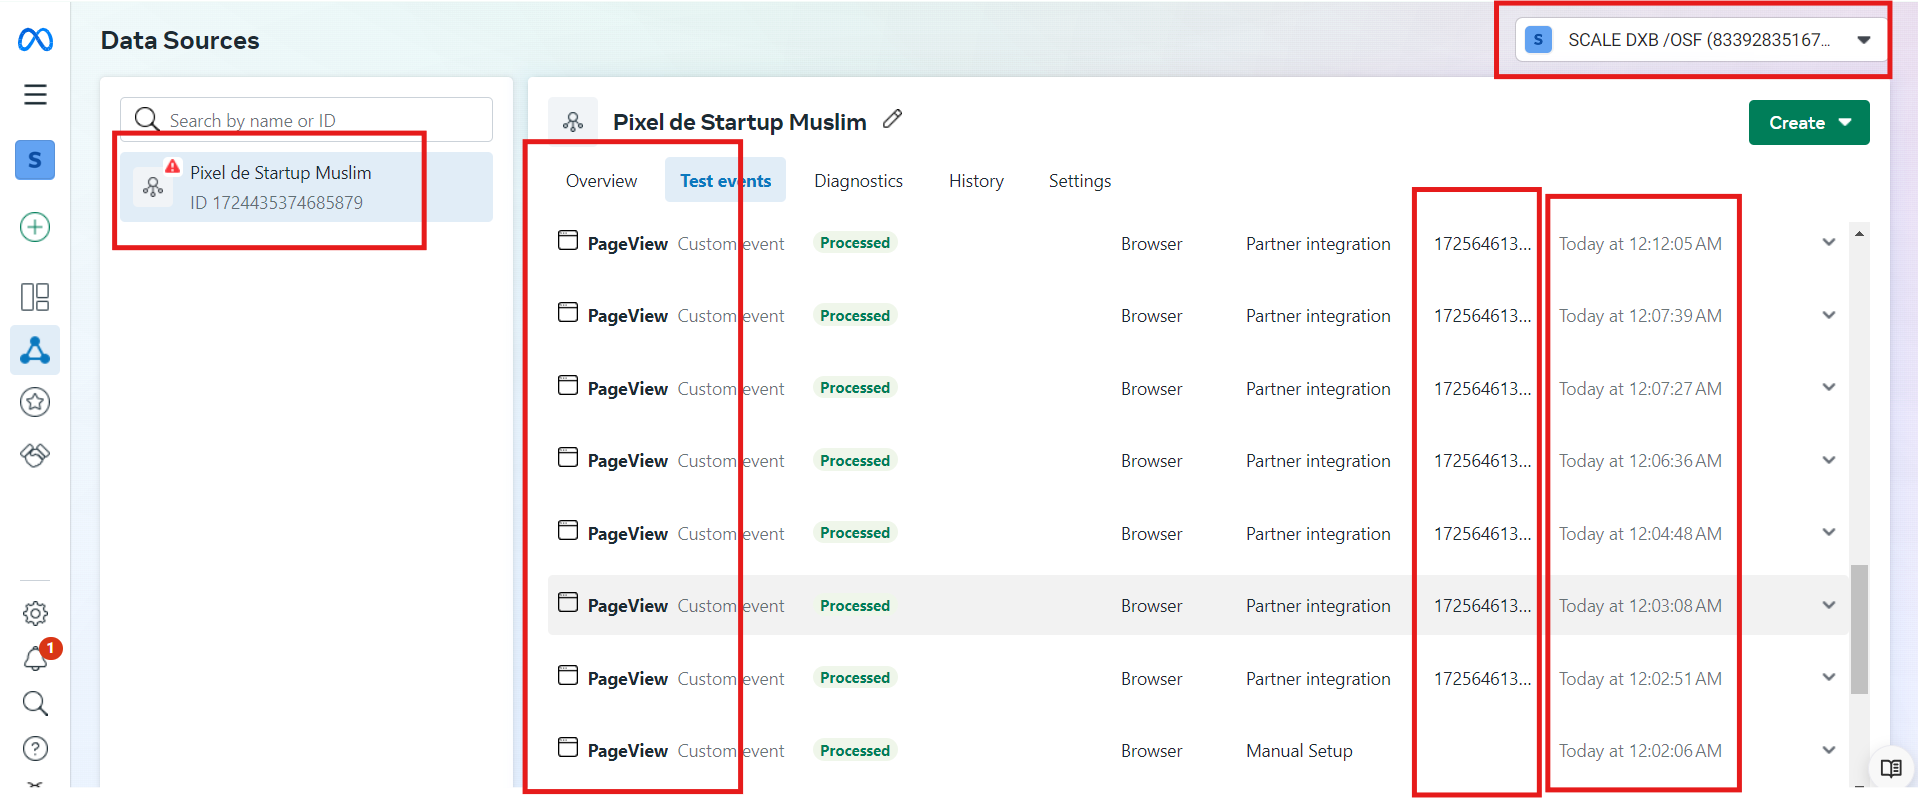The width and height of the screenshot is (1918, 798).
Task: Click the Manual Setup cell
Action: (1299, 751)
